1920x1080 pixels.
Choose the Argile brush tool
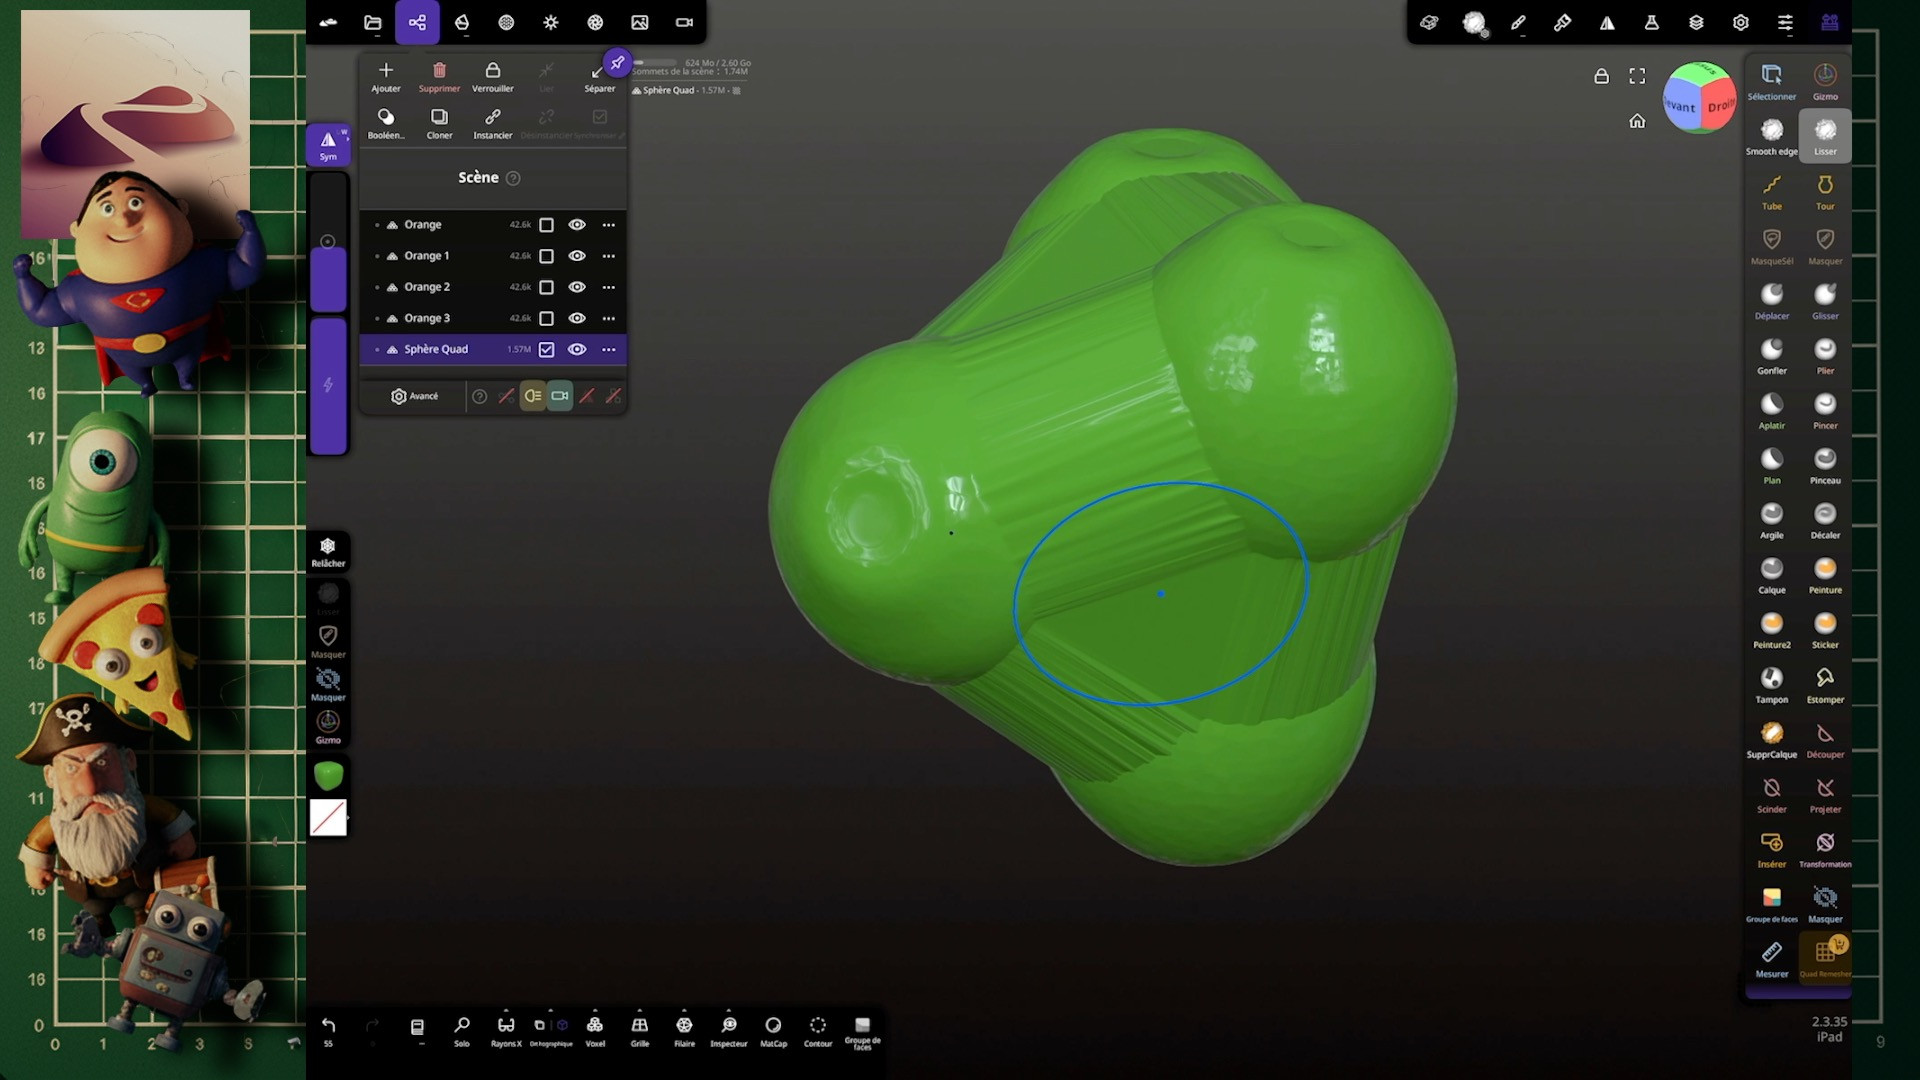tap(1771, 519)
